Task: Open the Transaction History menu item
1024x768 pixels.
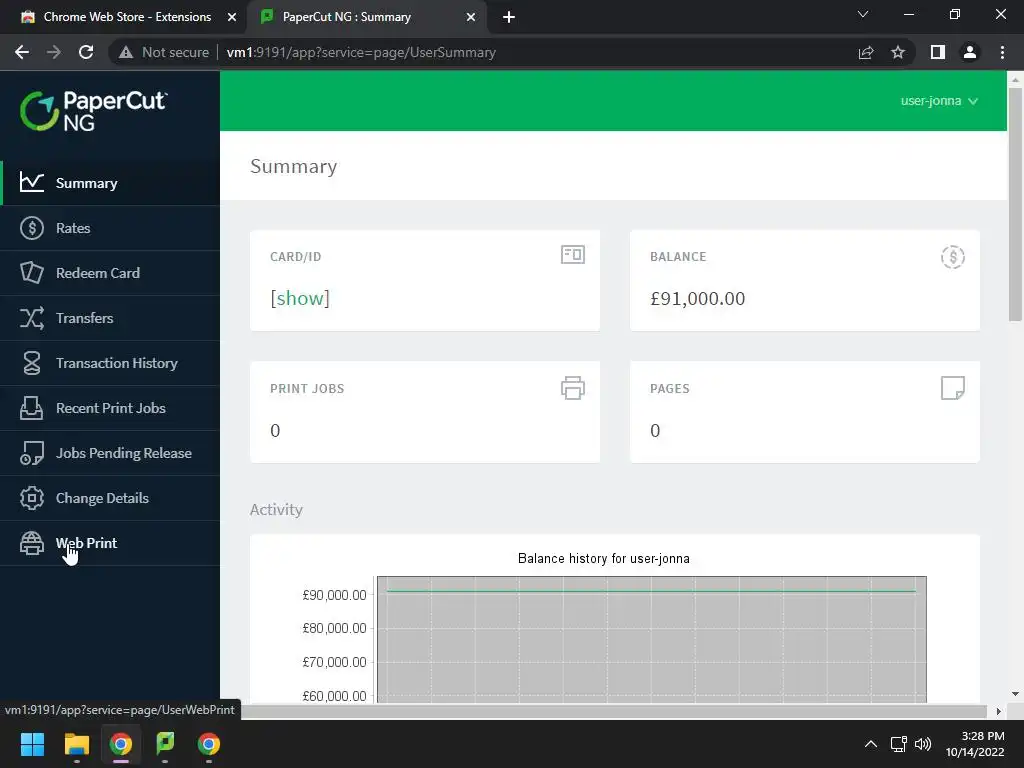Action: click(x=110, y=363)
